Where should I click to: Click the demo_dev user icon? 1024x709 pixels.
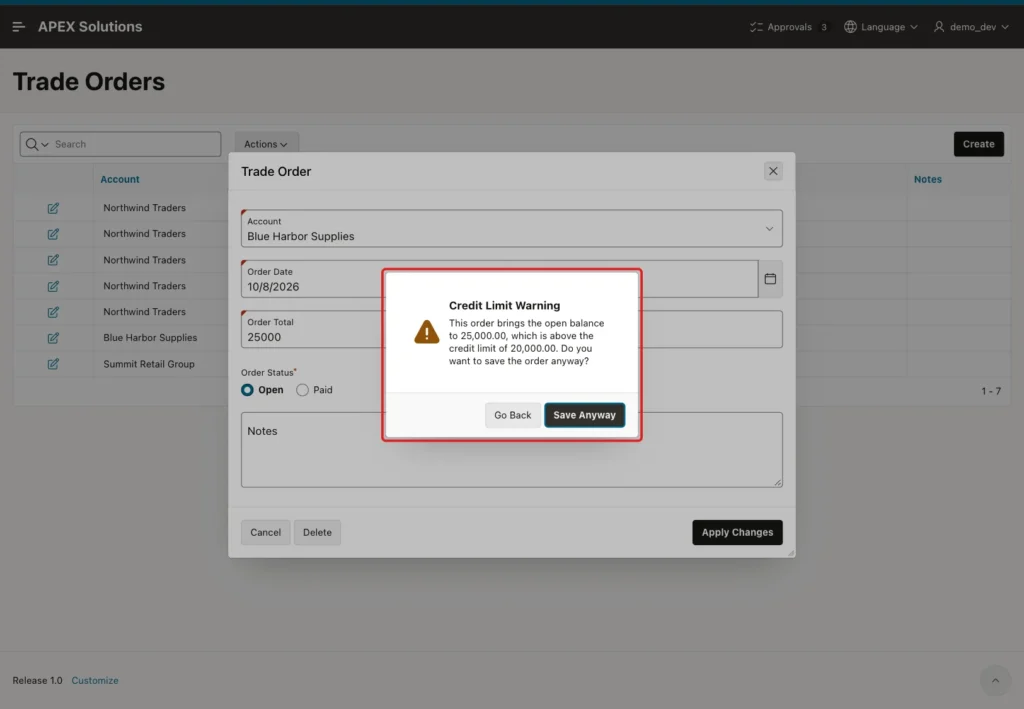pos(938,27)
